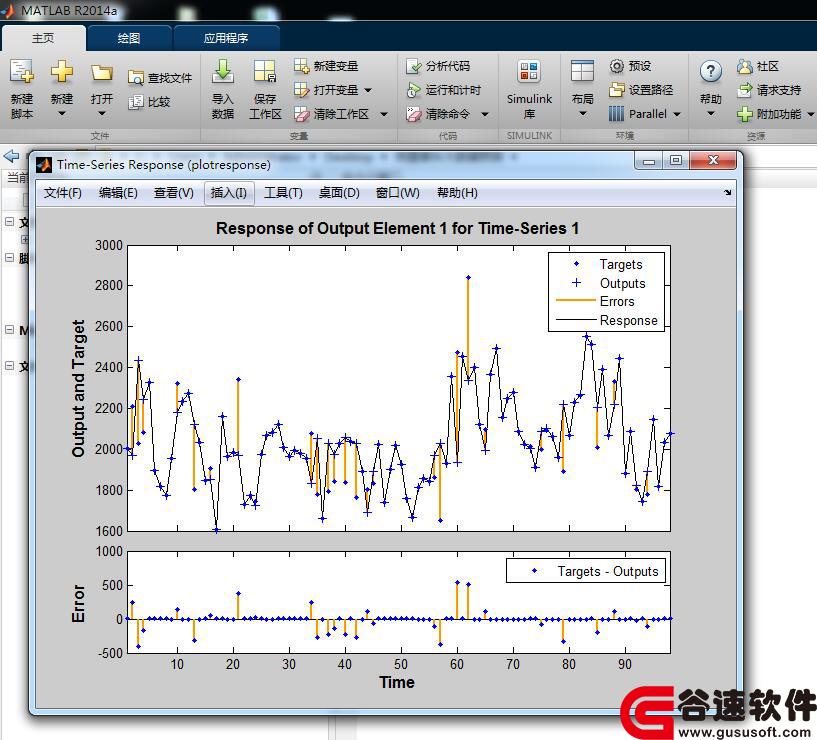
Task: Click the 帮助 question mark icon
Action: [711, 71]
